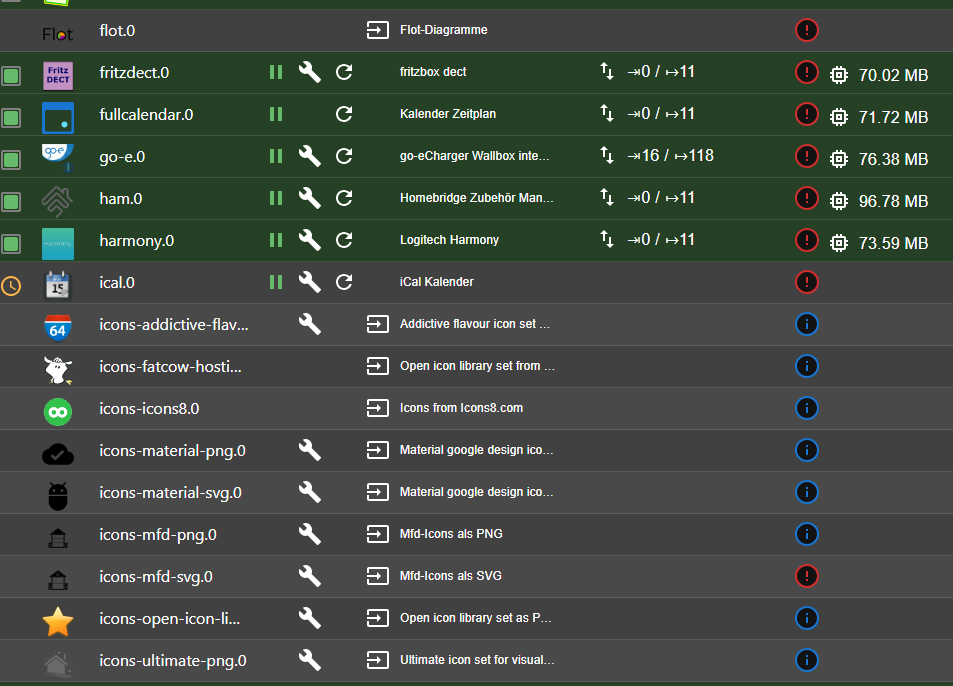Click the fritzdect.0 adapter logo thumbnail
The height and width of the screenshot is (686, 953).
[x=58, y=74]
